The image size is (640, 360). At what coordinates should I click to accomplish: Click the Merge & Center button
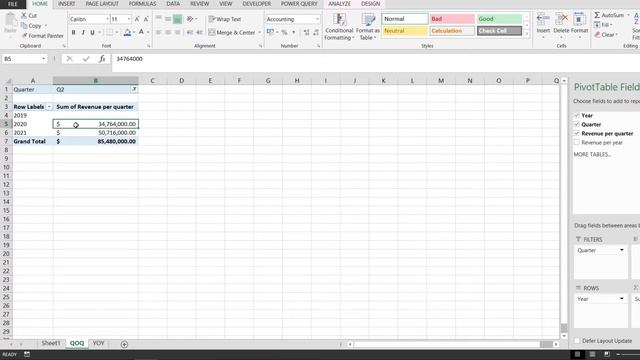click(232, 32)
